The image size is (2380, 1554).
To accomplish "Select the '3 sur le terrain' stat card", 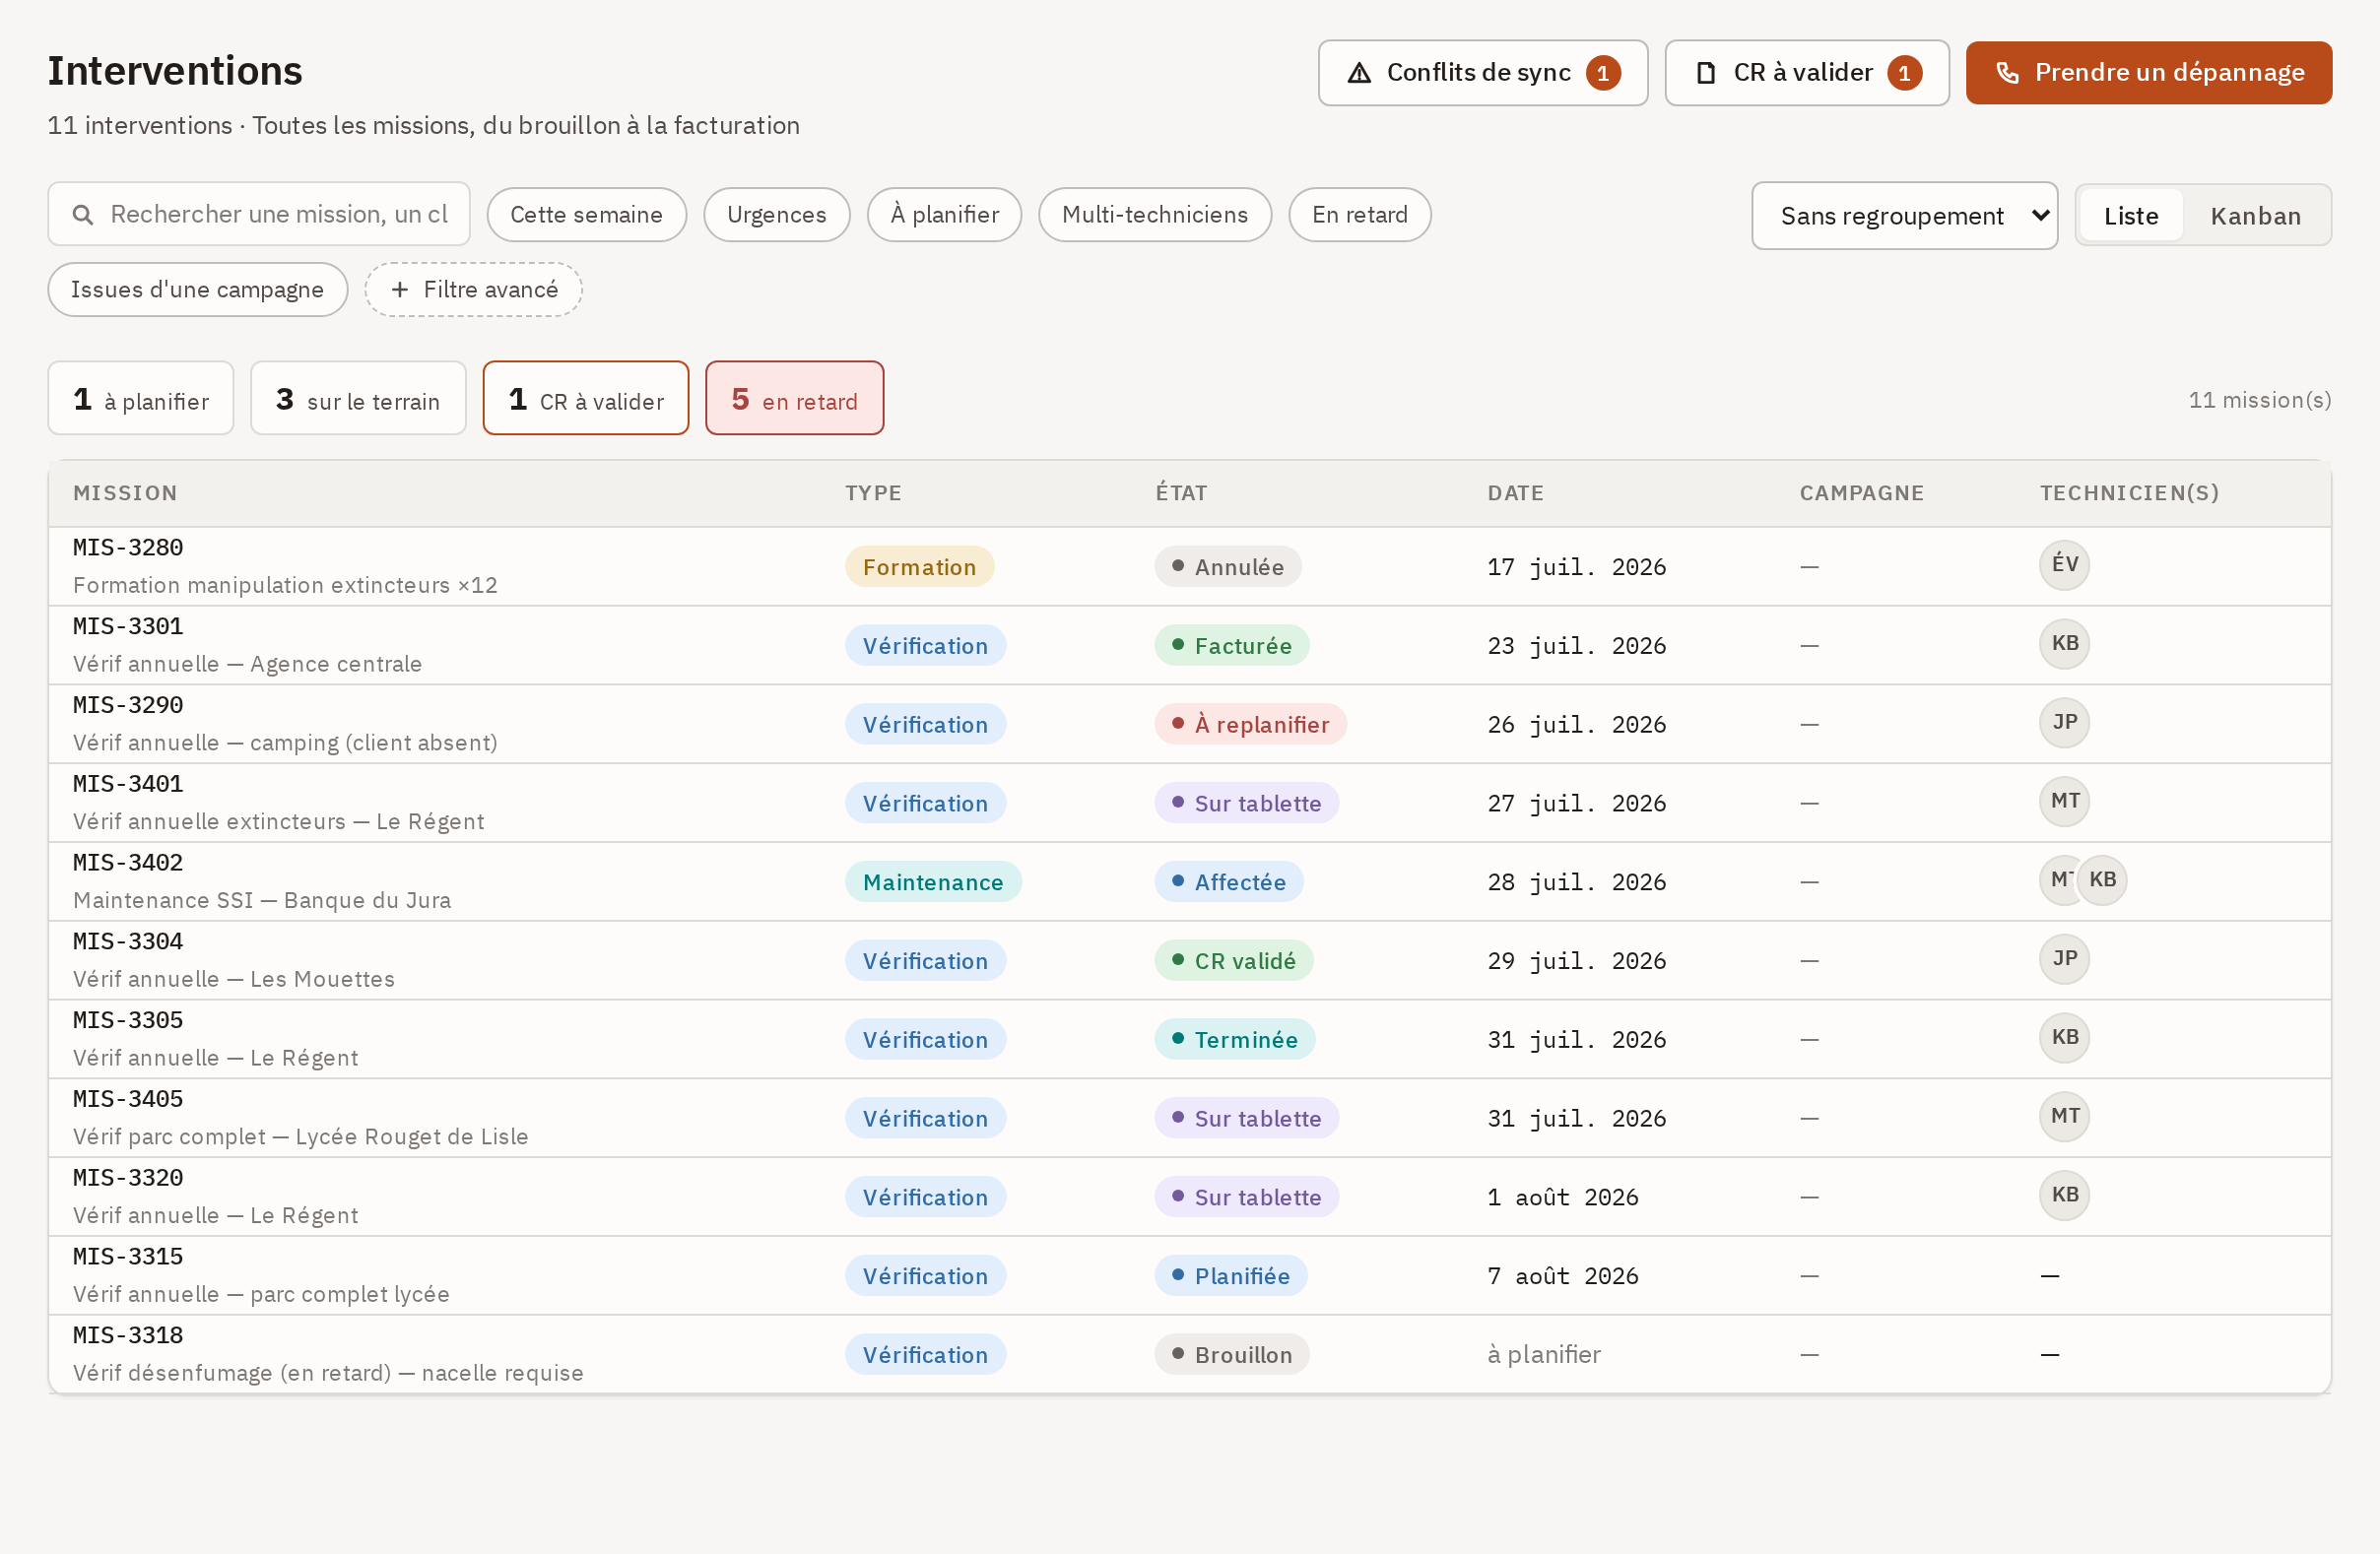I will tap(358, 399).
